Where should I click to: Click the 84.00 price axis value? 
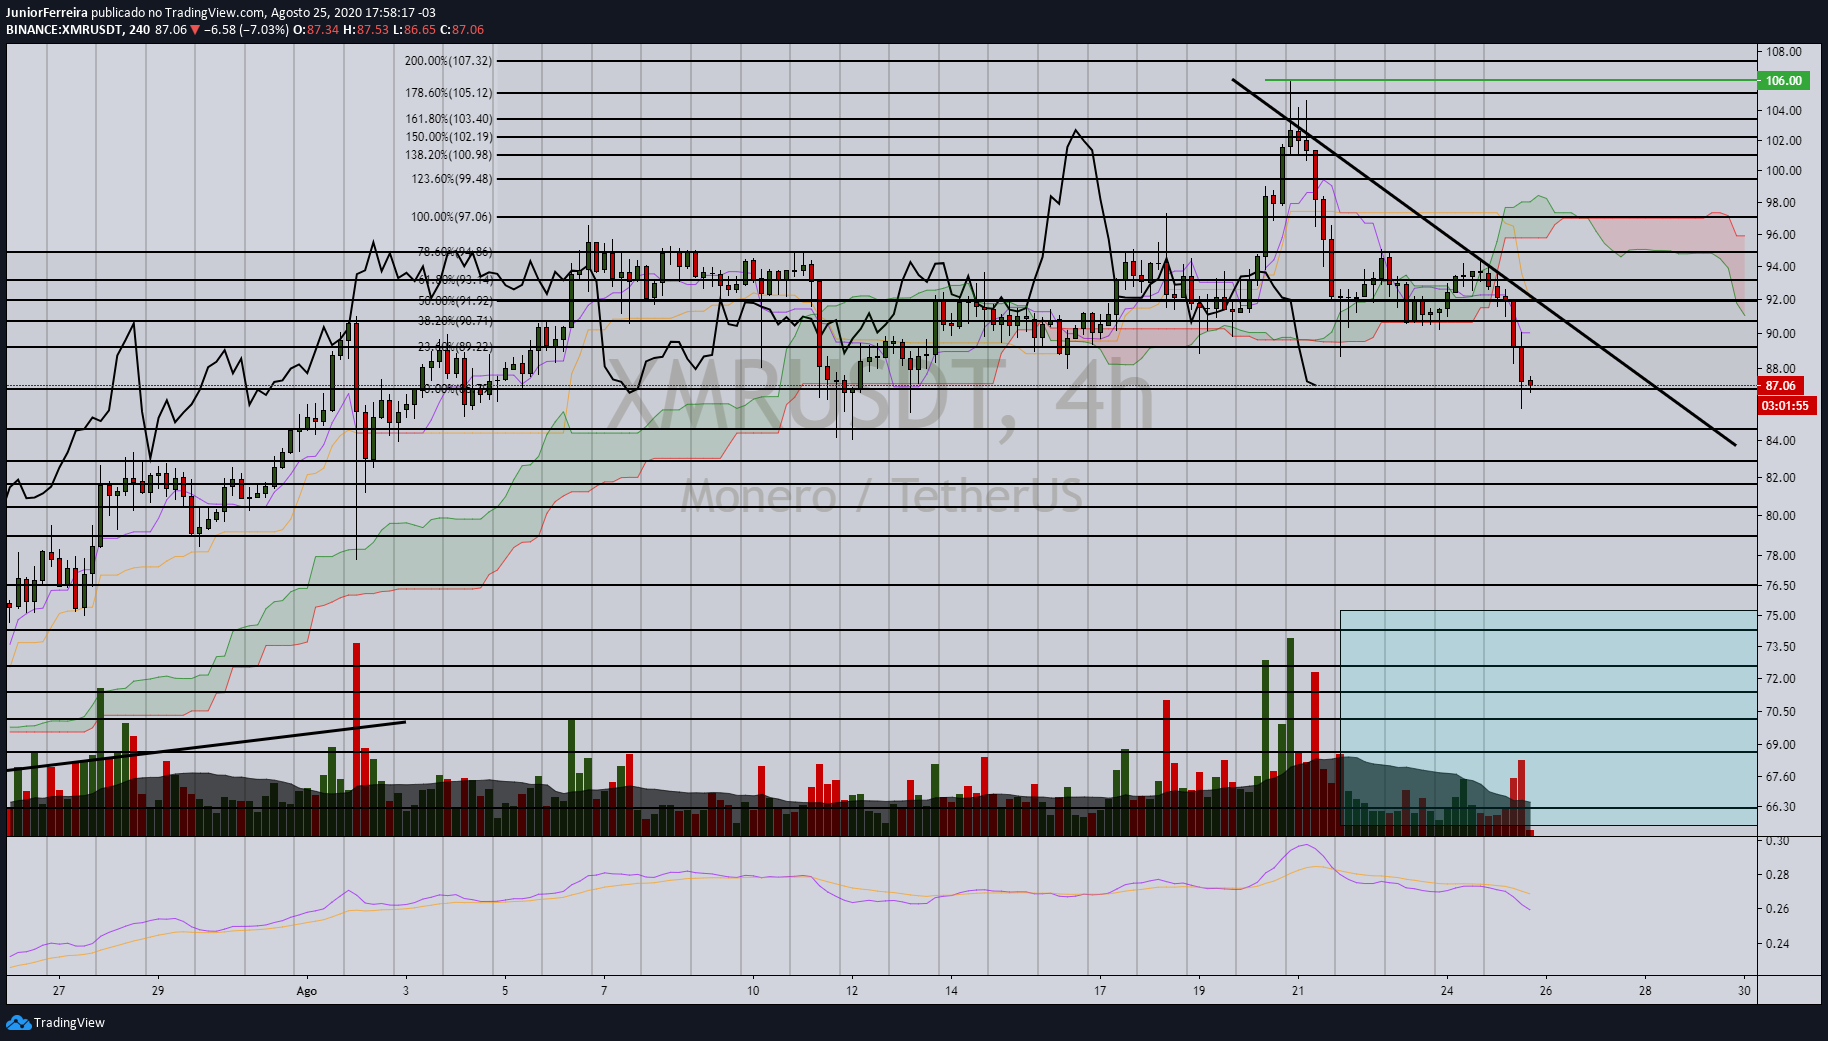(x=1781, y=441)
